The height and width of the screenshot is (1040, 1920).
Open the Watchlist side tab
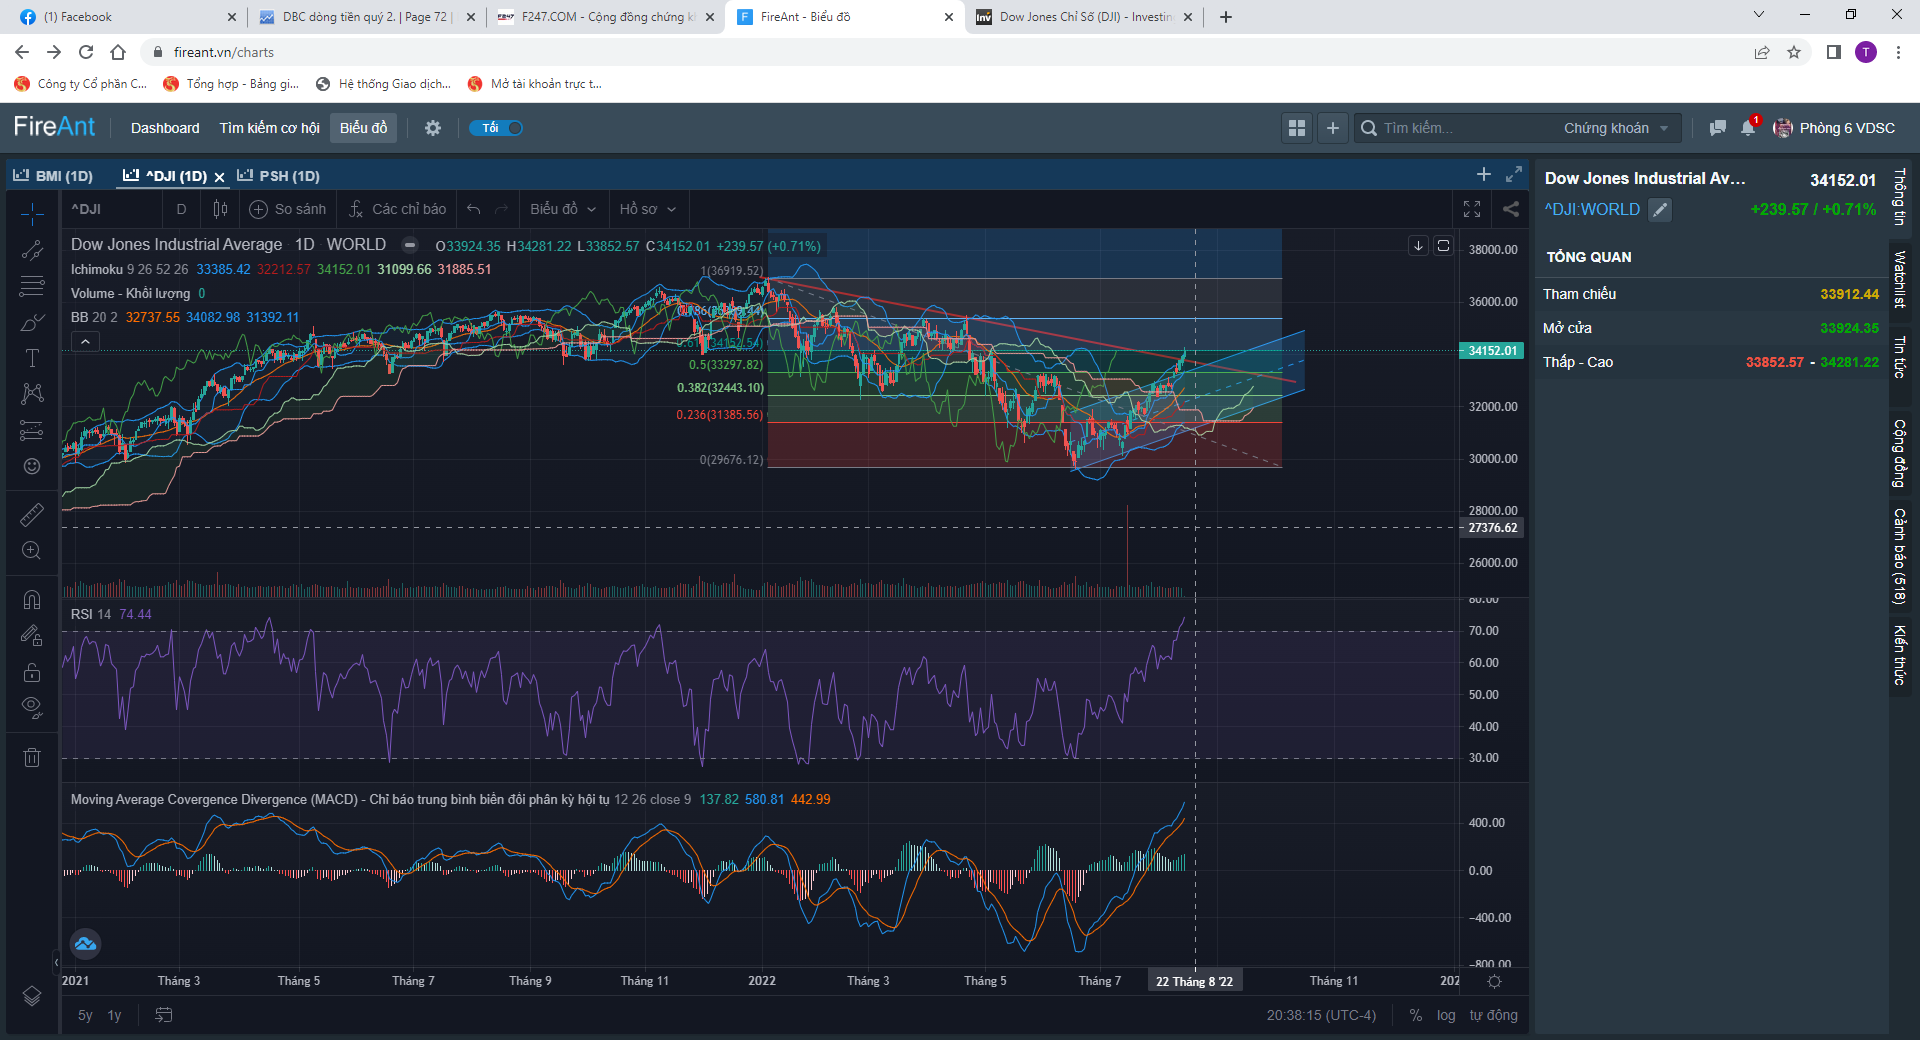coord(1900,279)
